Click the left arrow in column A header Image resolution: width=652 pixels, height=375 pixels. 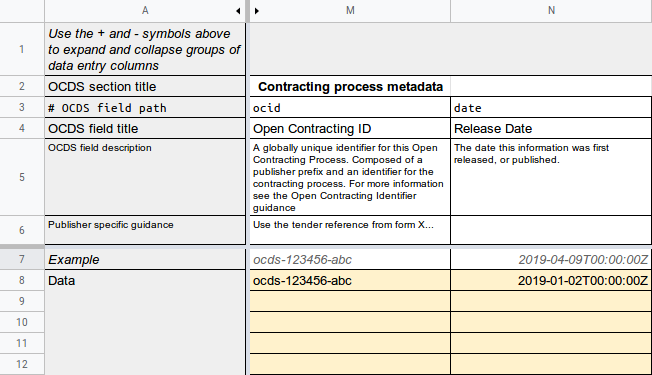point(238,11)
